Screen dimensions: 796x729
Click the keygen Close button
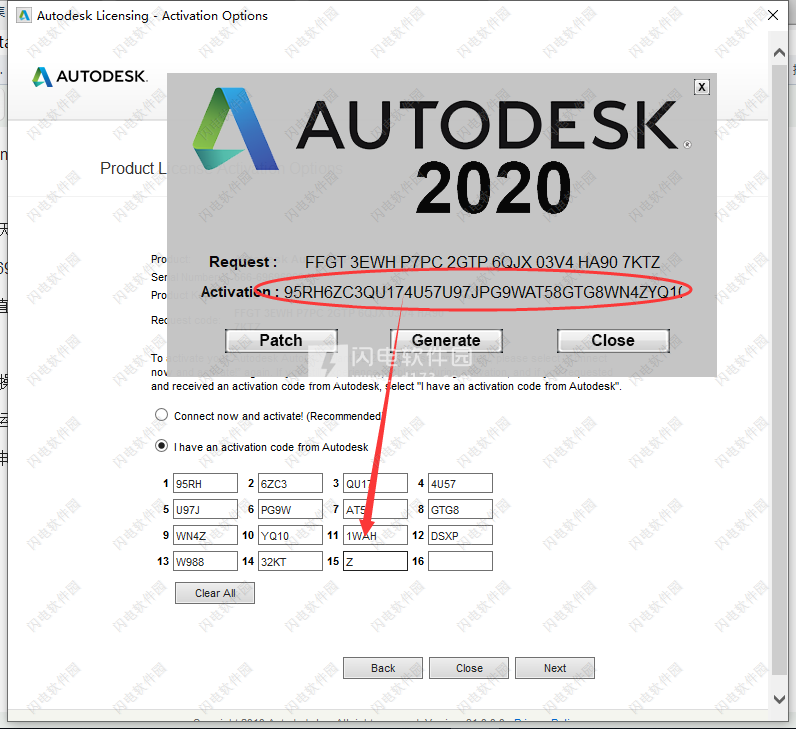click(613, 340)
